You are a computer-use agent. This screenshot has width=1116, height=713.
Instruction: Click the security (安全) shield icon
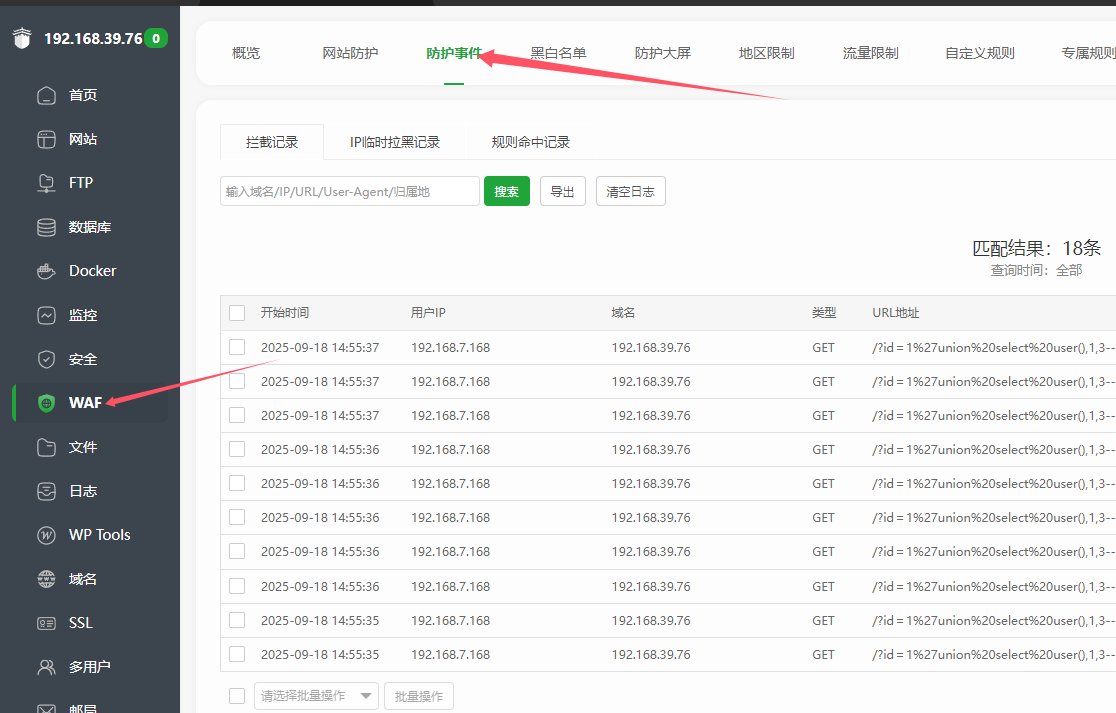point(46,359)
